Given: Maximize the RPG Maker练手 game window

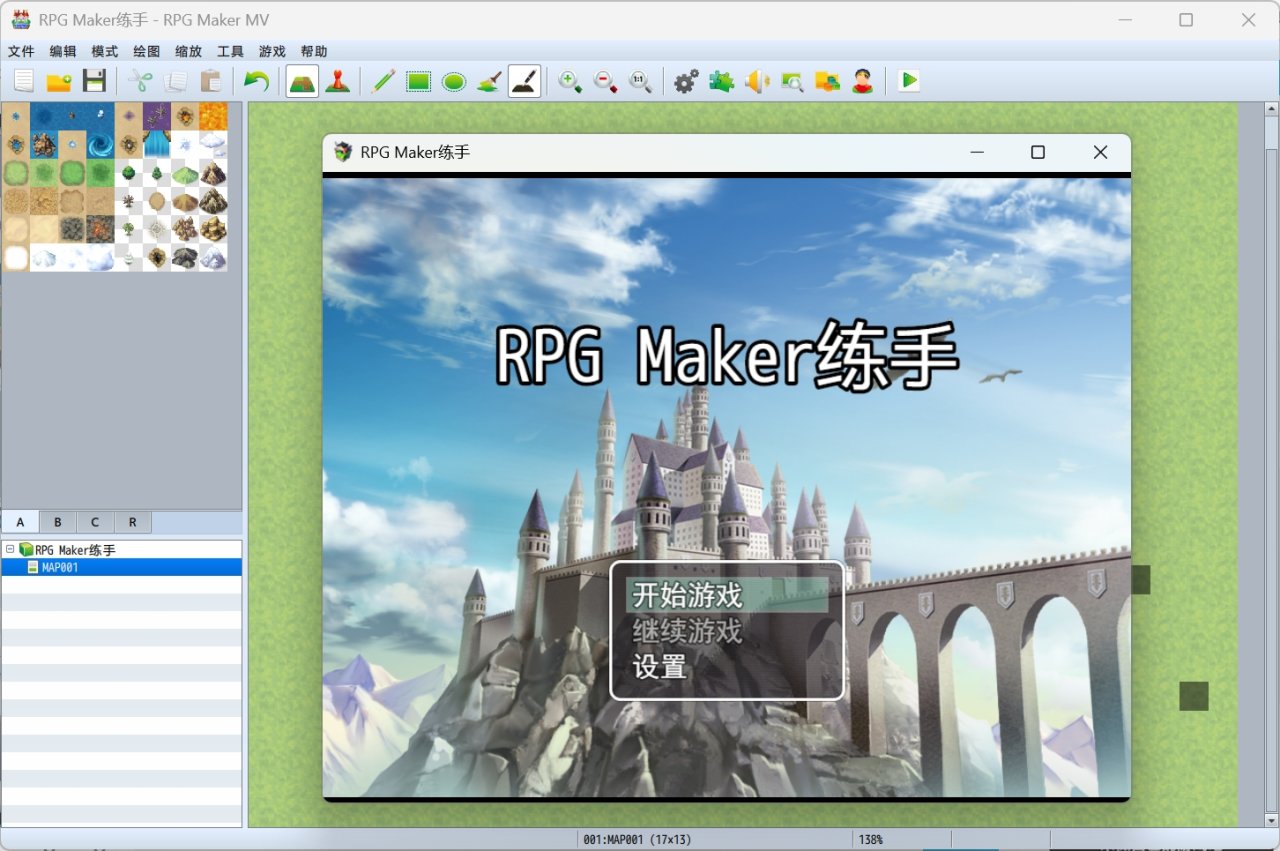Looking at the screenshot, I should pos(1038,152).
